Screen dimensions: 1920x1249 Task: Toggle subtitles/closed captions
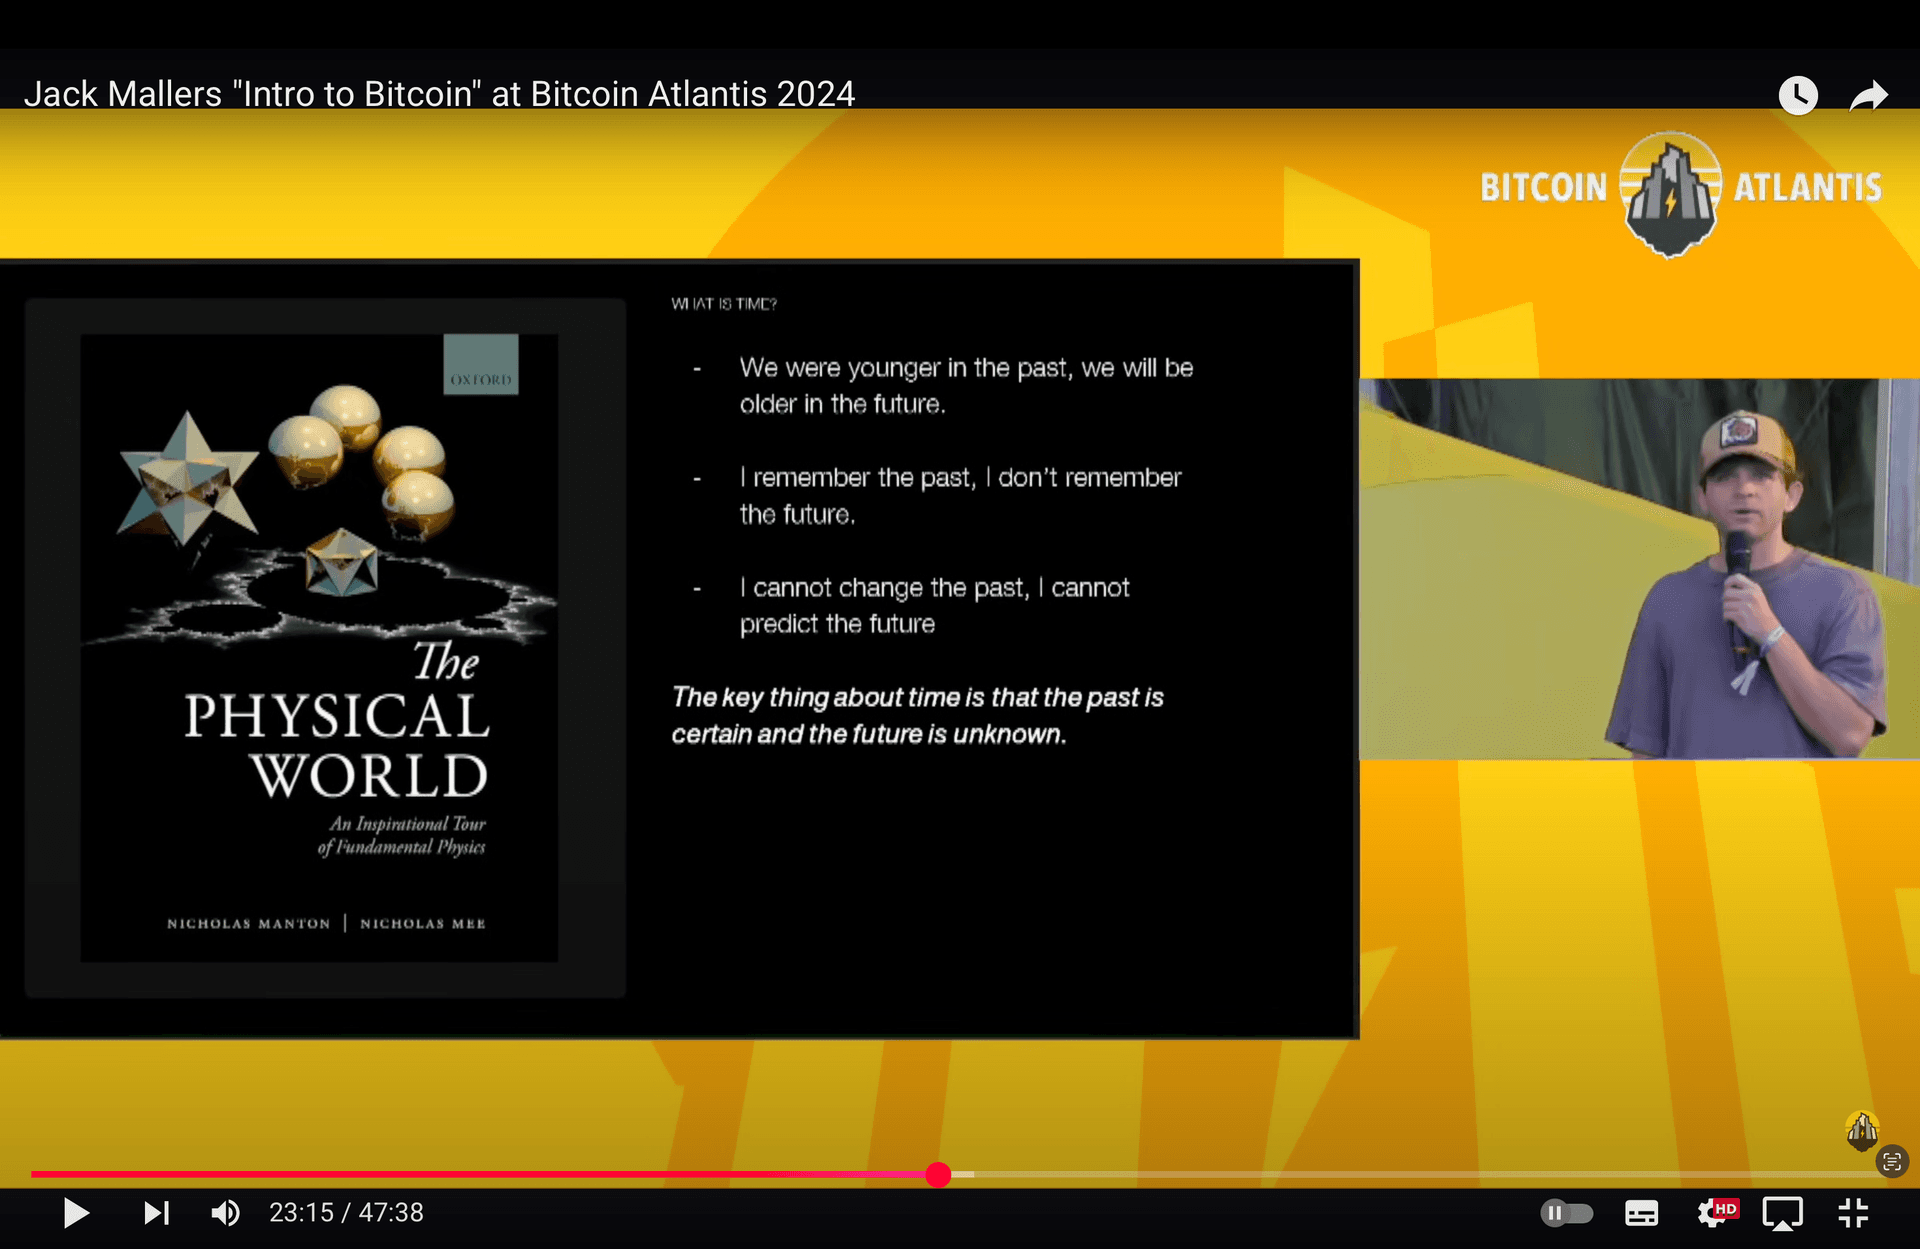1641,1213
